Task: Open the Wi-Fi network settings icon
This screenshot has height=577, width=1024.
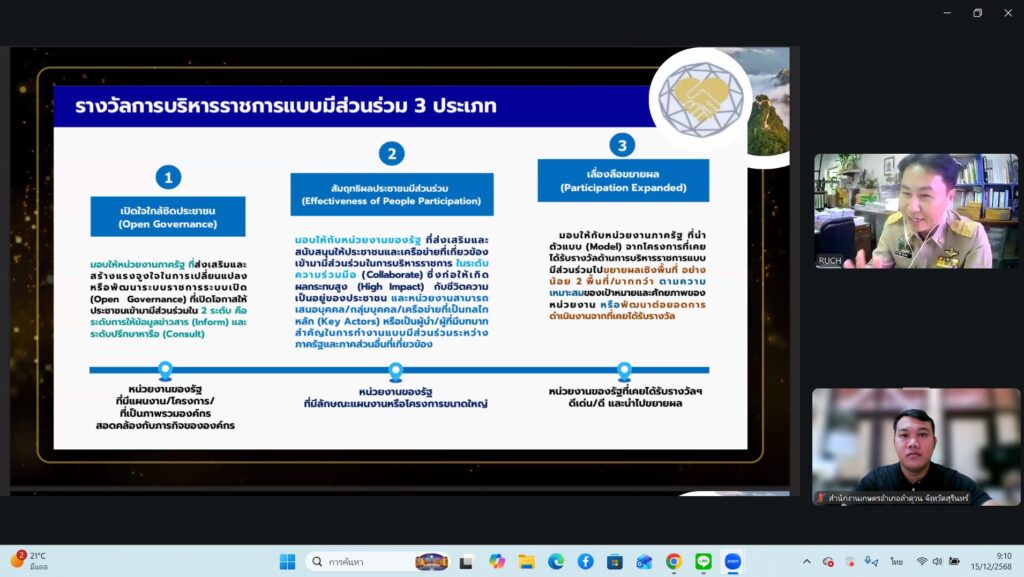Action: coord(921,561)
